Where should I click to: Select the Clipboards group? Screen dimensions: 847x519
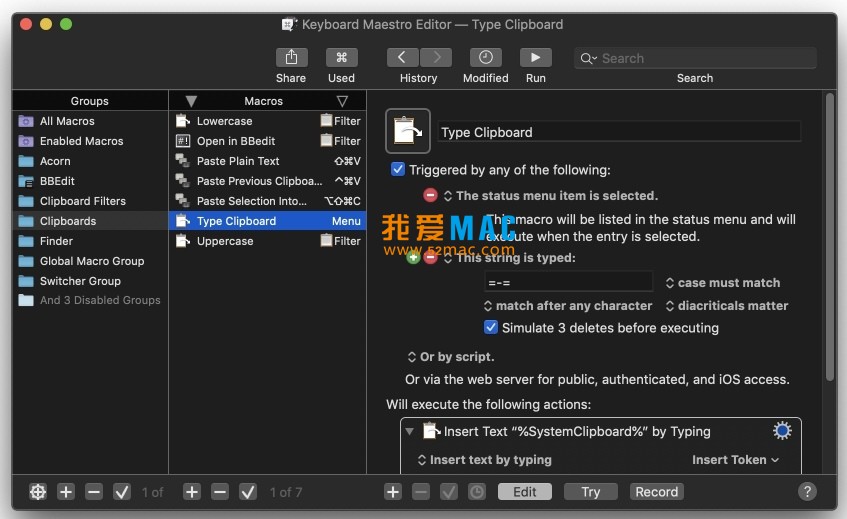90,221
